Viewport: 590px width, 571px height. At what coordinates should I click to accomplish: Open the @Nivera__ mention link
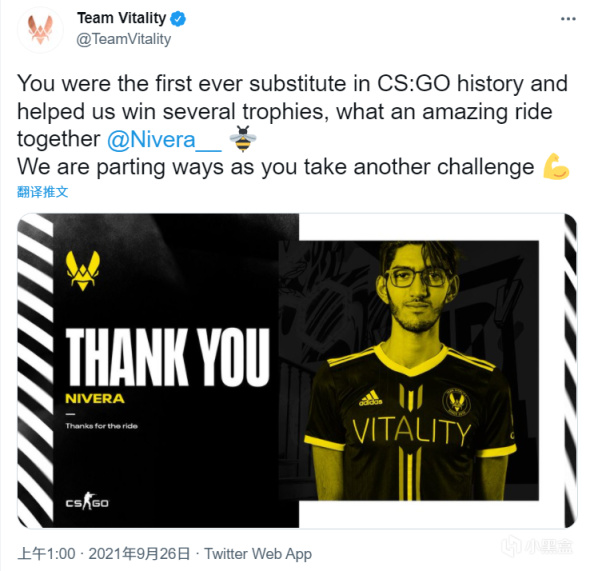point(164,140)
